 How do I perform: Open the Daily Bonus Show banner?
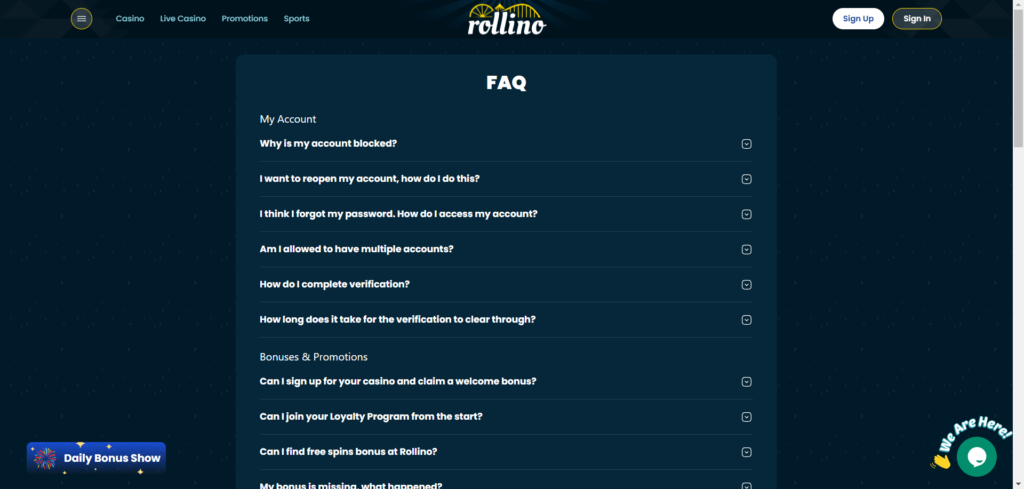111,458
